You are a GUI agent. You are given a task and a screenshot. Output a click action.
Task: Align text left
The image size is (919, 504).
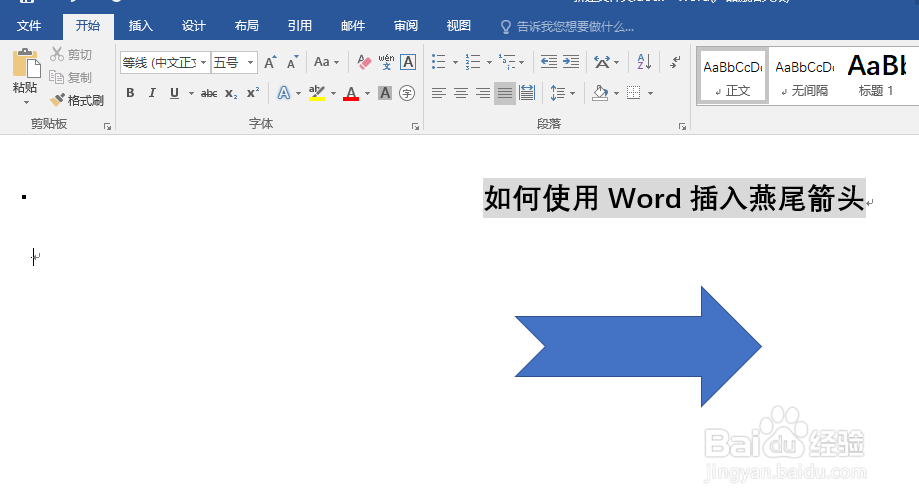coord(439,93)
